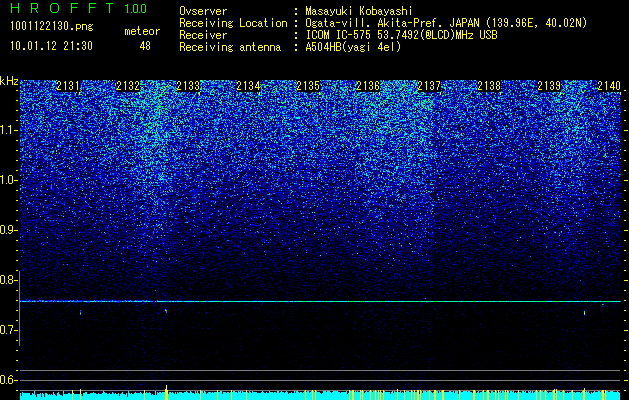Click the 0.7 frequency axis label
Viewport: 629px width, 400px height.
(9, 330)
